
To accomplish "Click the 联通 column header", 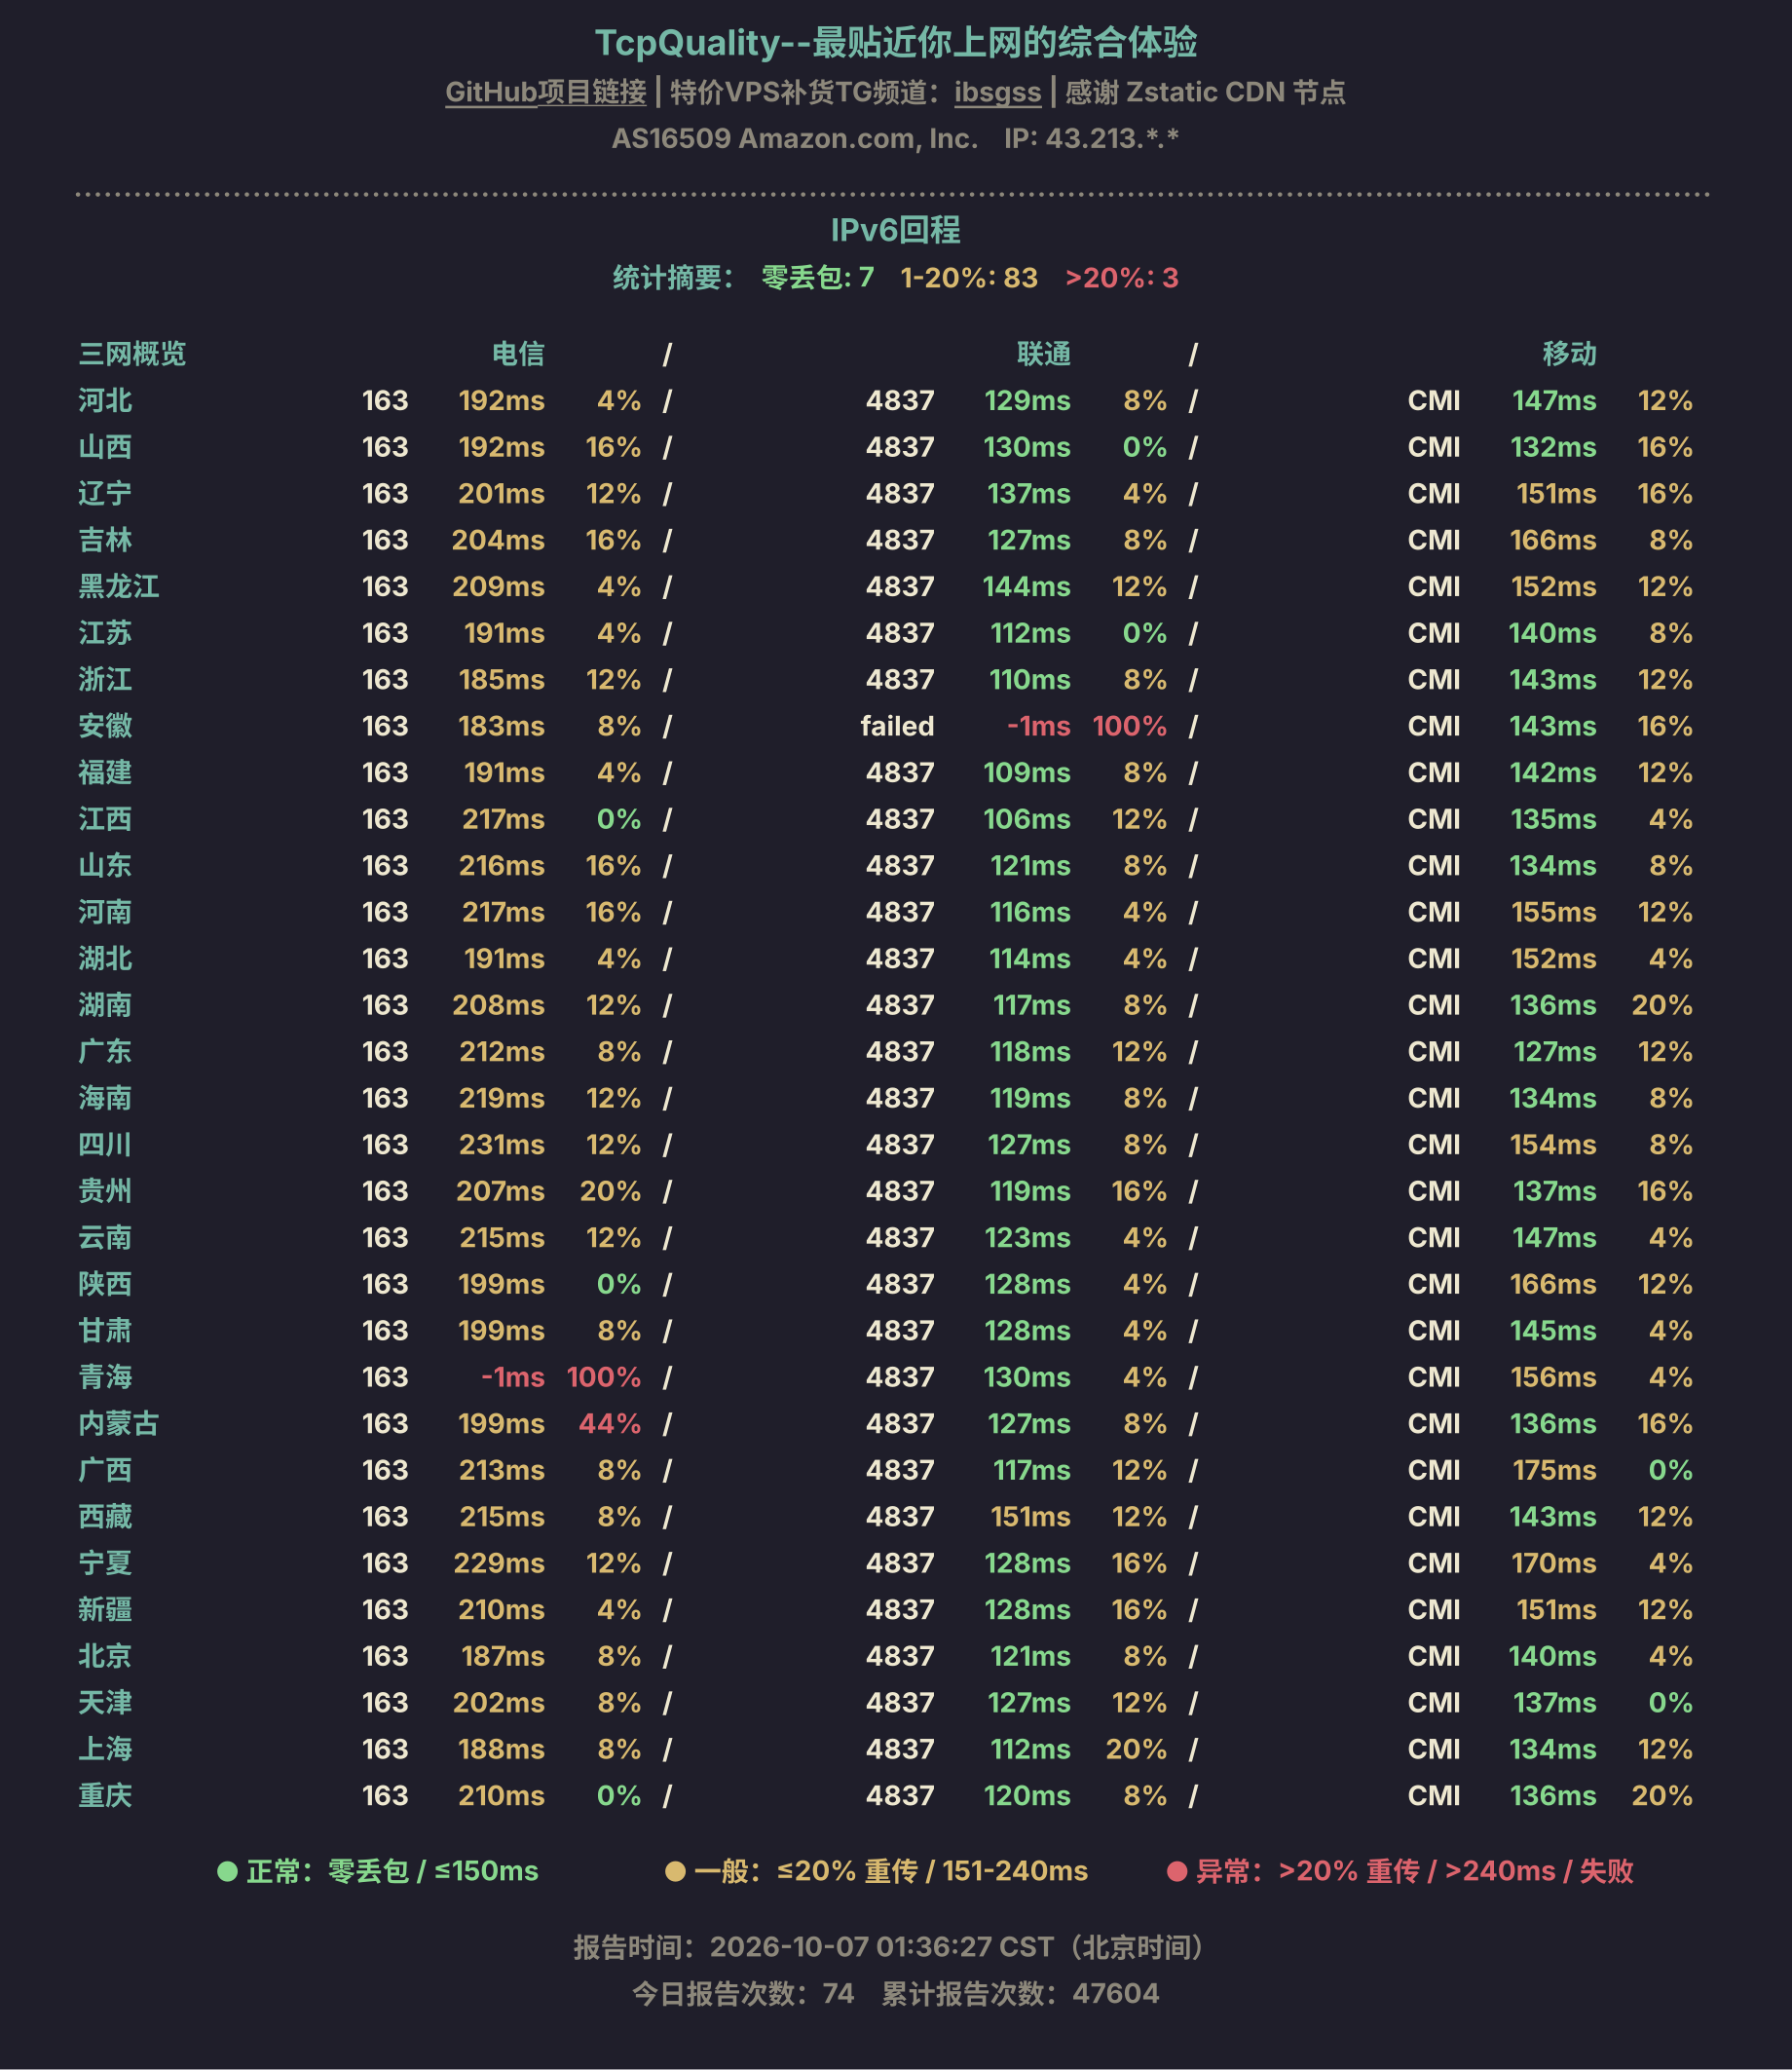I will pyautogui.click(x=1044, y=354).
